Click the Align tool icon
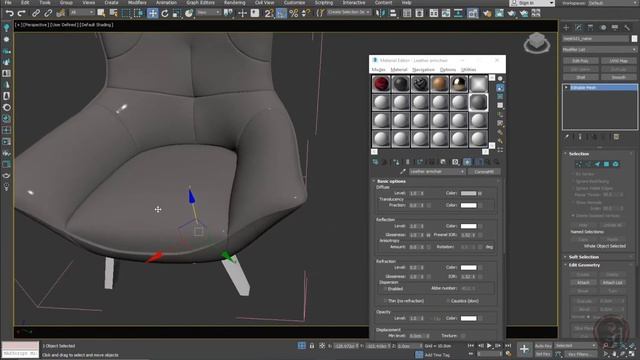 pyautogui.click(x=393, y=13)
